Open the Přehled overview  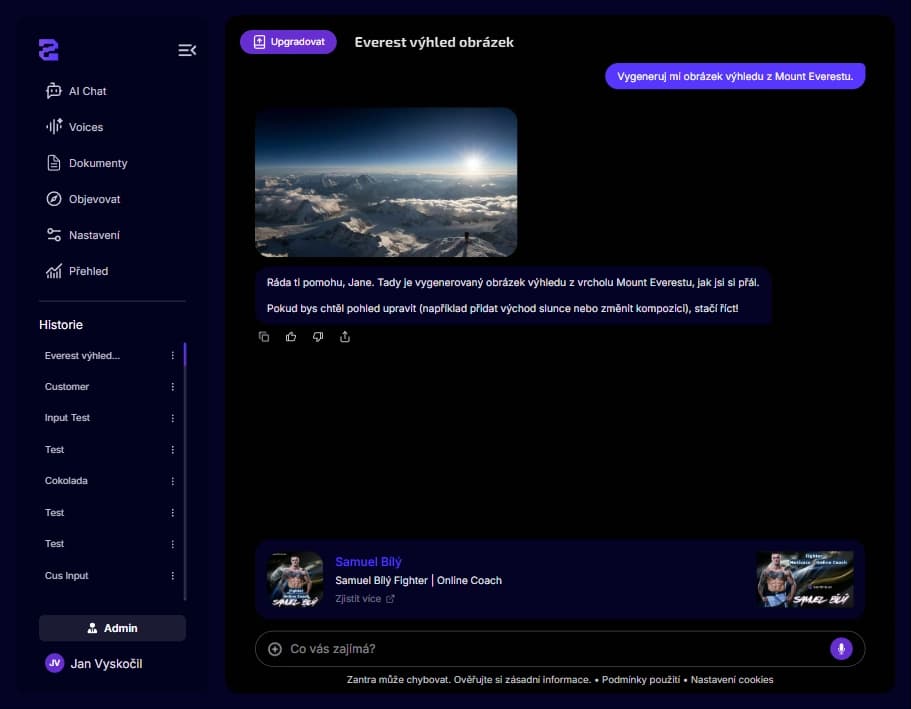pyautogui.click(x=89, y=271)
